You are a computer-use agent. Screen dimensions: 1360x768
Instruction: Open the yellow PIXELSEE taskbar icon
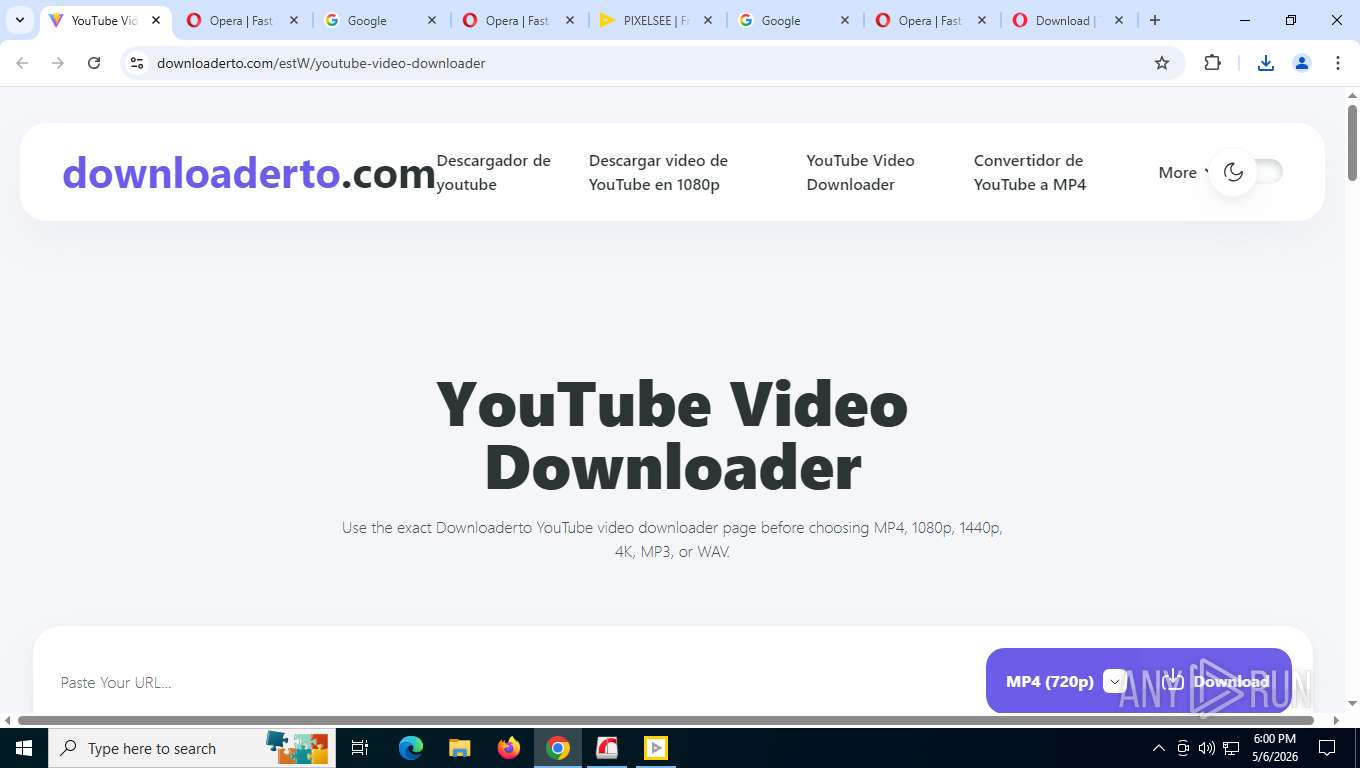656,748
